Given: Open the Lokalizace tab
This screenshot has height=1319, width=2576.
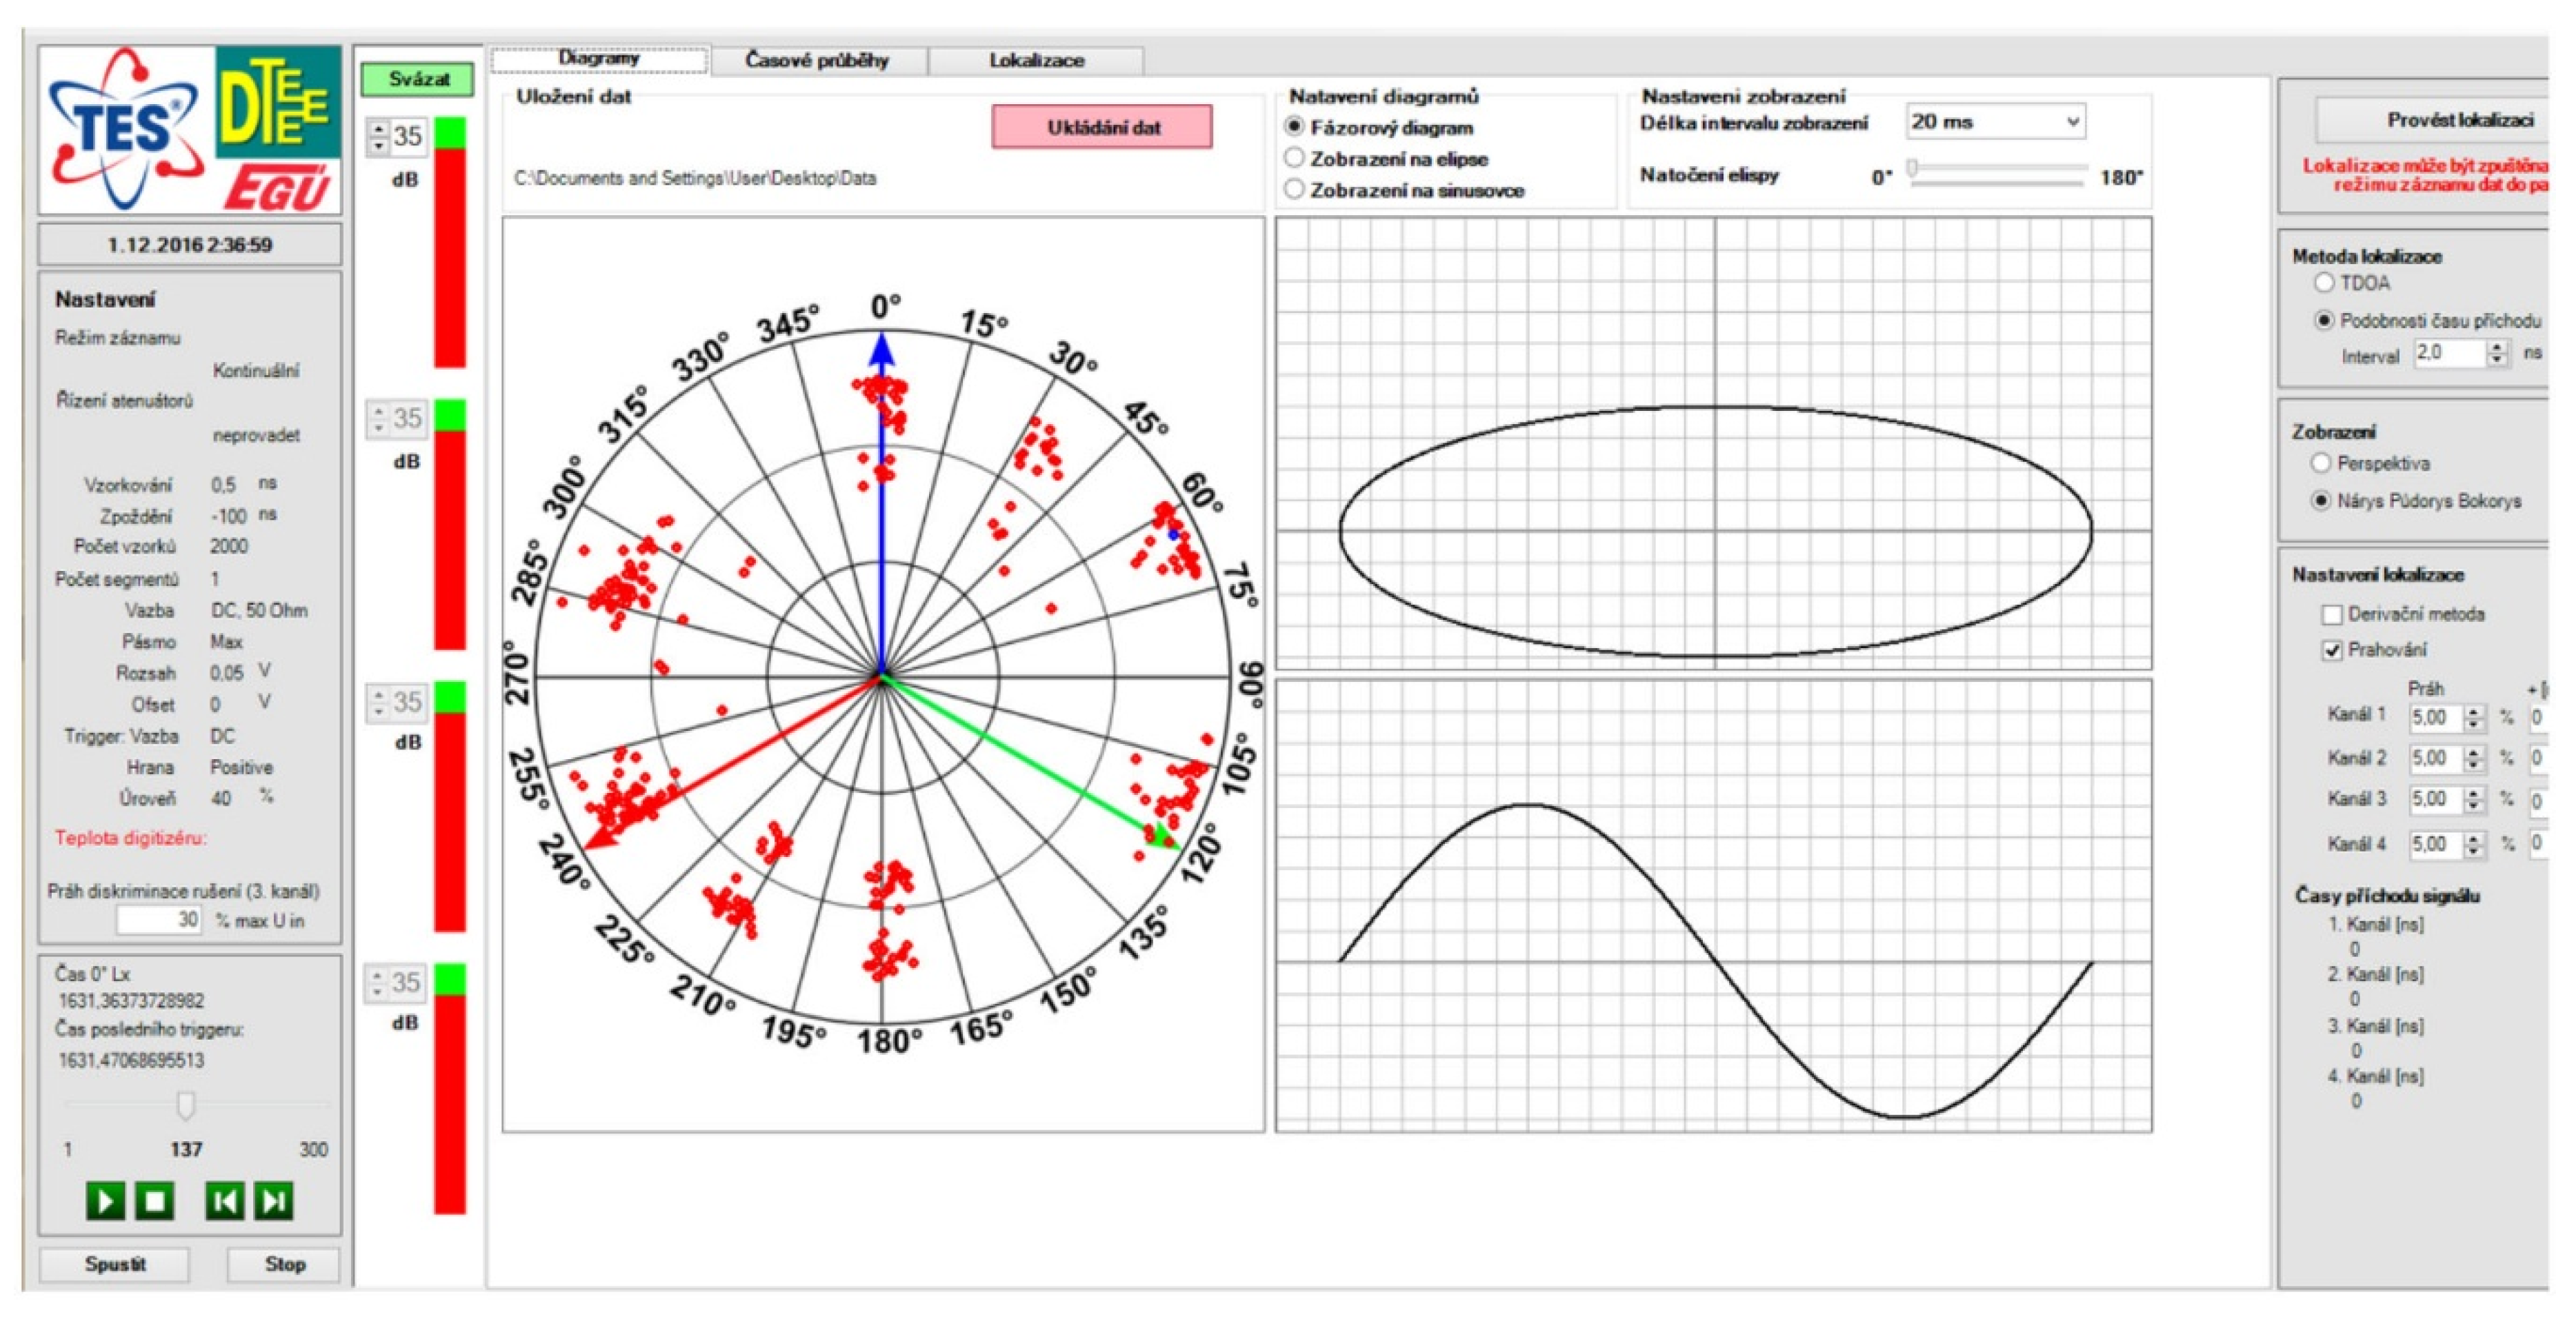Looking at the screenshot, I should [x=1036, y=60].
